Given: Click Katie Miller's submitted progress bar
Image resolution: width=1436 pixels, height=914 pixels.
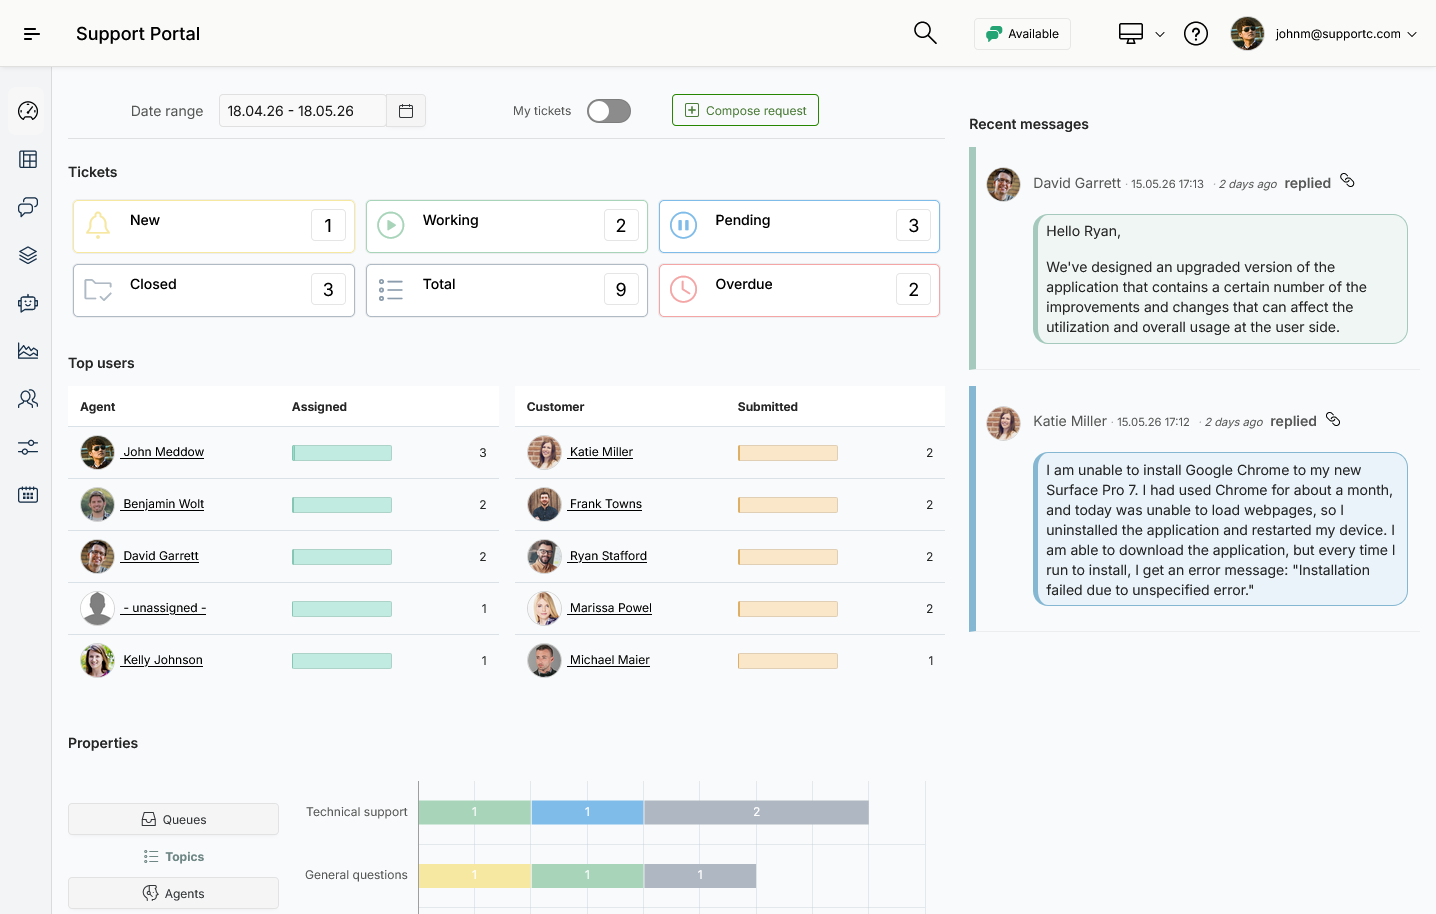Looking at the screenshot, I should tap(788, 453).
